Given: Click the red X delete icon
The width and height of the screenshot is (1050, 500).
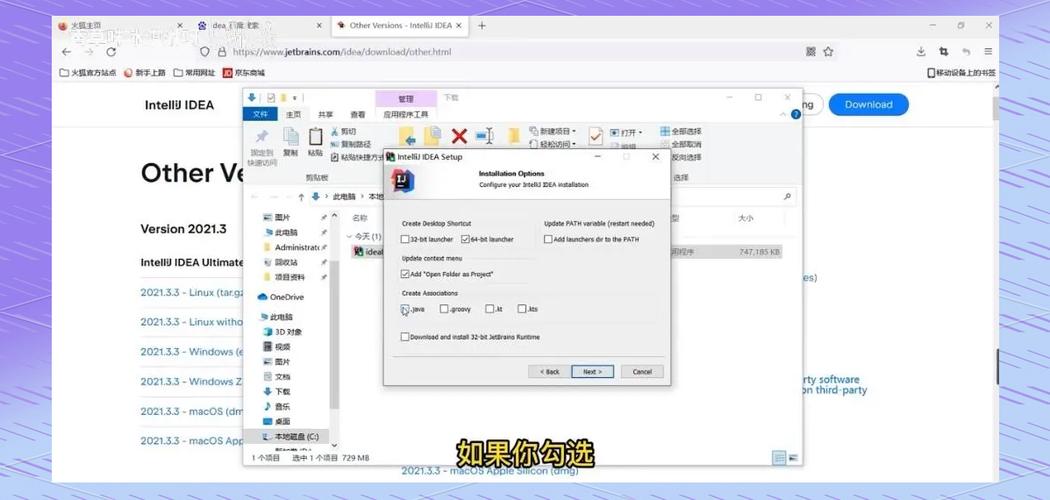Looking at the screenshot, I should (x=459, y=137).
